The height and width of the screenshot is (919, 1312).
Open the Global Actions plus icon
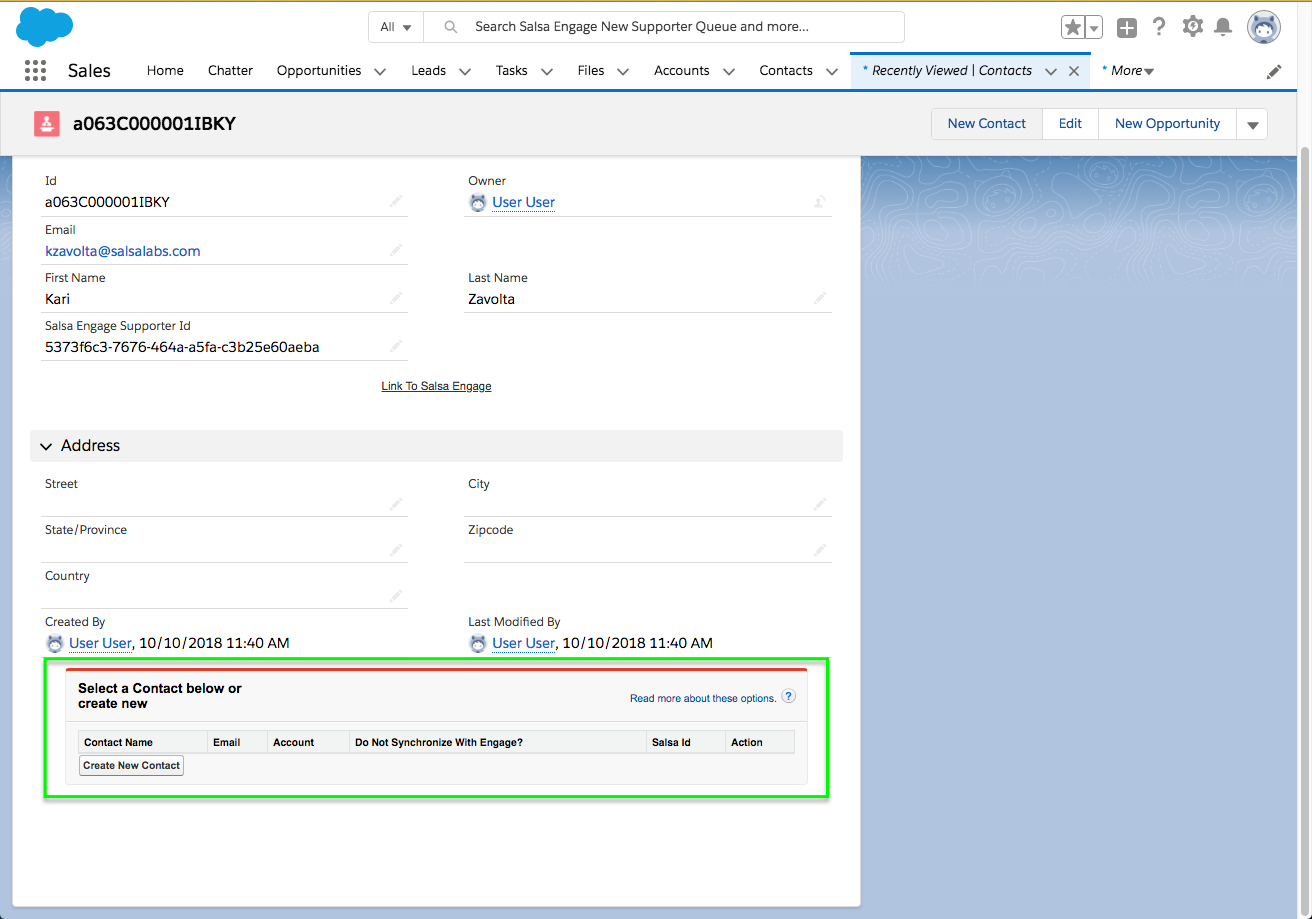1127,28
